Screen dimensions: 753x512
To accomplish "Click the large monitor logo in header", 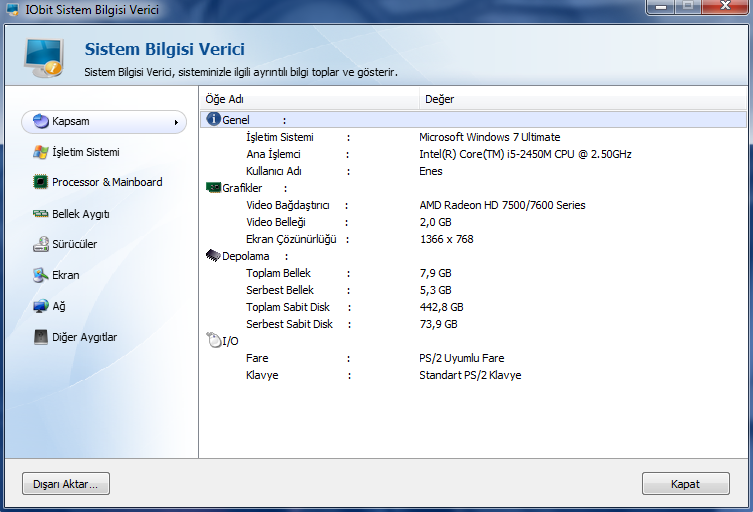I will click(44, 58).
